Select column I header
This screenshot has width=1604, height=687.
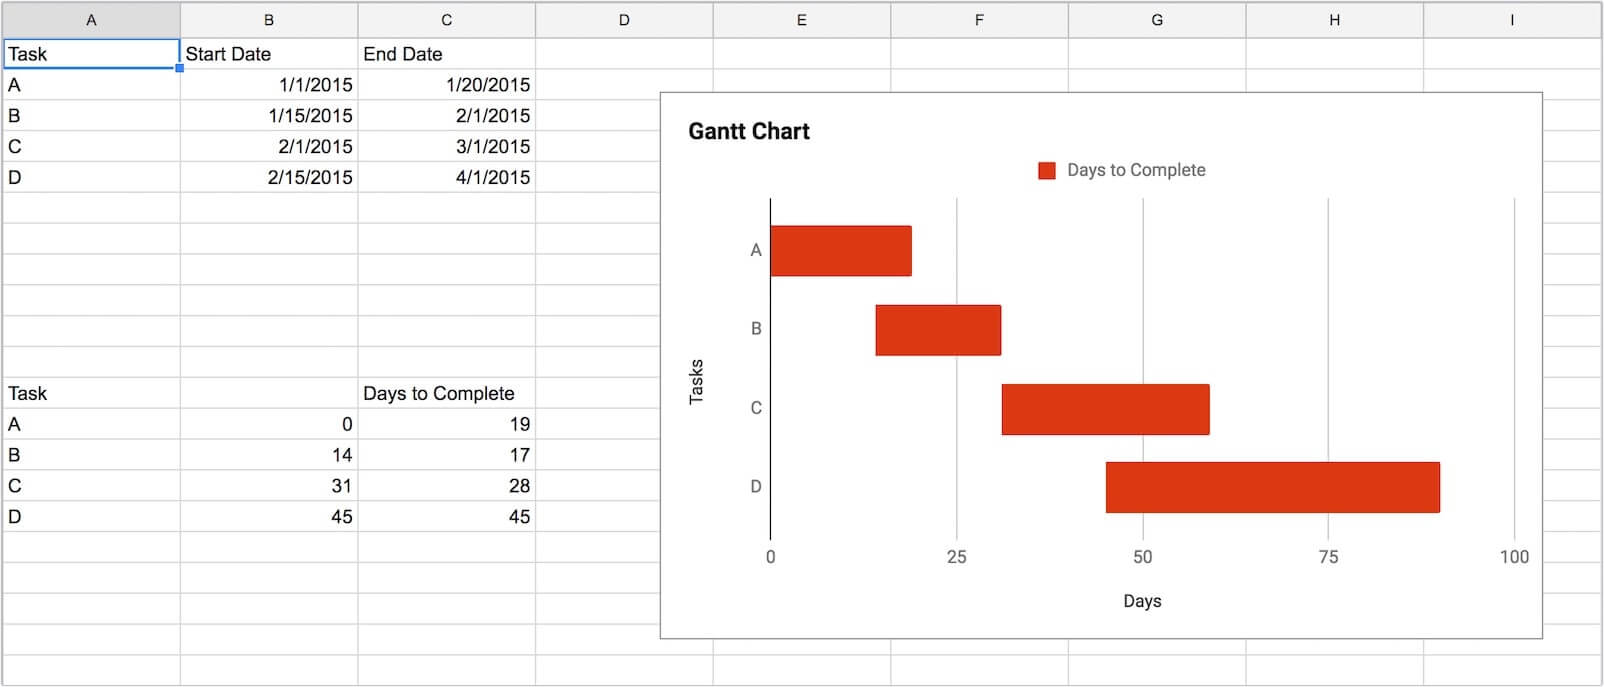(x=1512, y=20)
